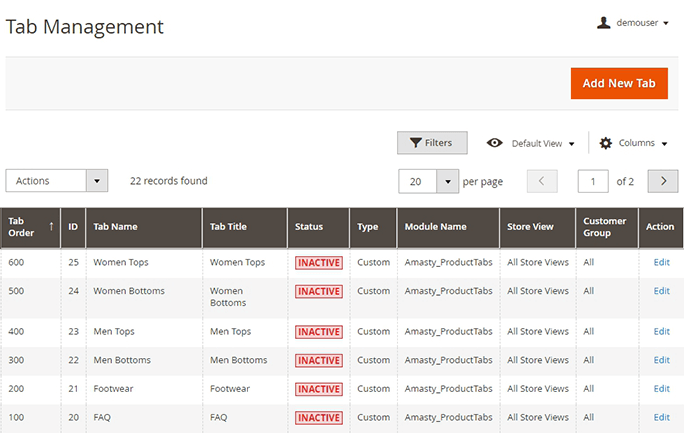Edit the Footwear tab row
Image resolution: width=684 pixels, height=433 pixels.
[x=661, y=389]
